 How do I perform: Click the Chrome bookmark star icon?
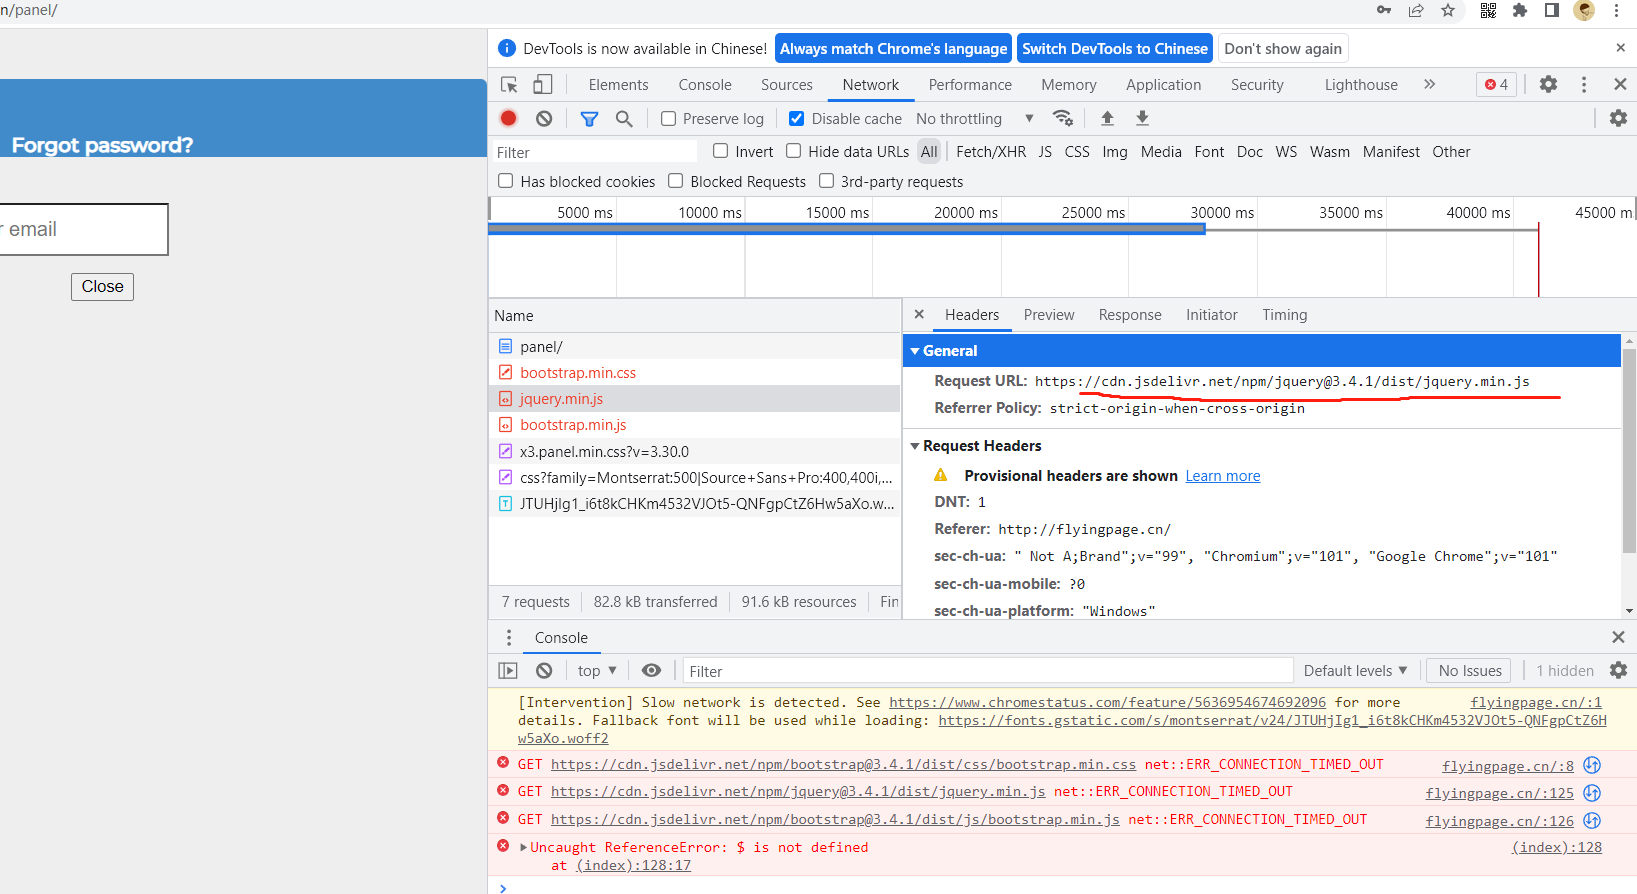click(1448, 10)
